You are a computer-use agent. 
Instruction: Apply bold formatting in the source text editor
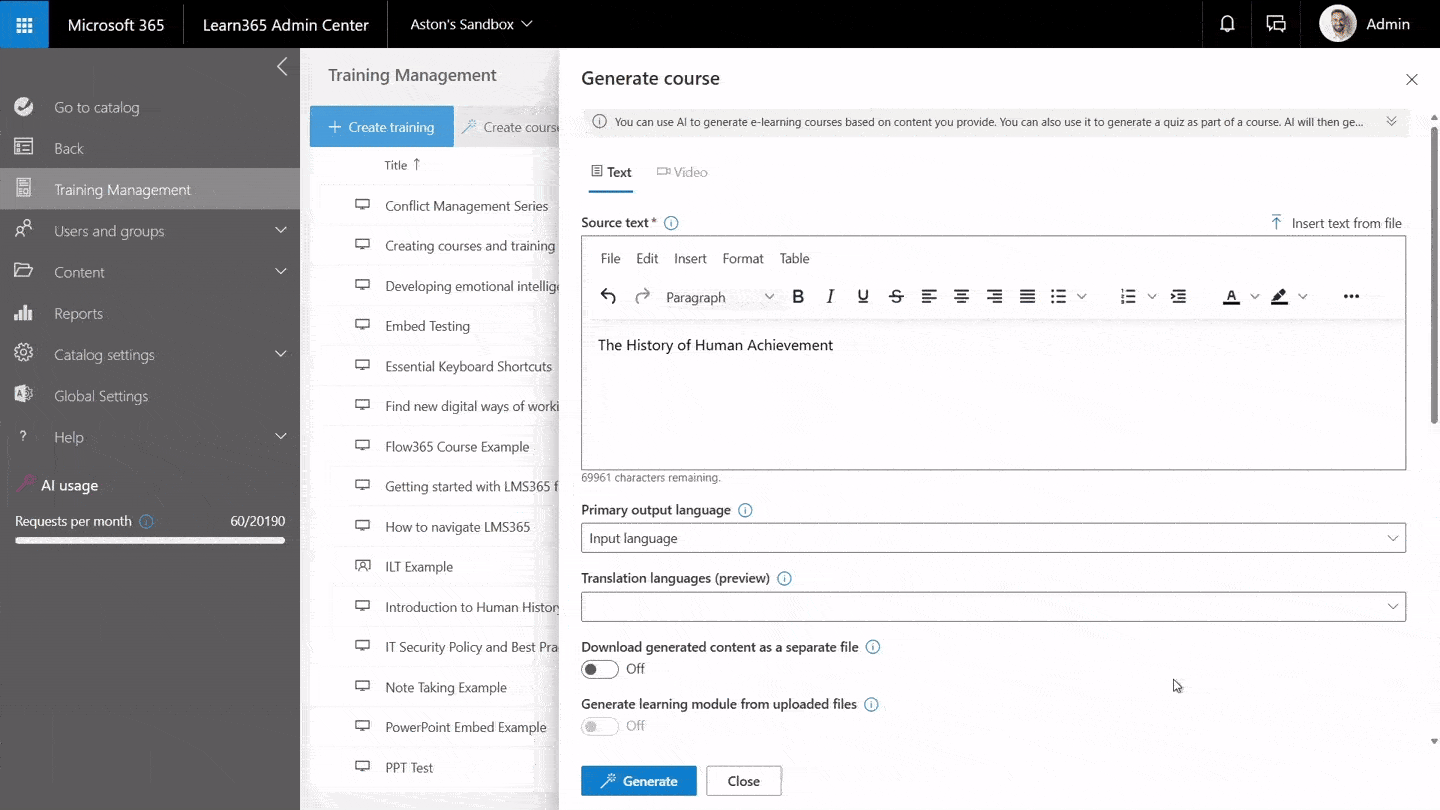point(798,296)
